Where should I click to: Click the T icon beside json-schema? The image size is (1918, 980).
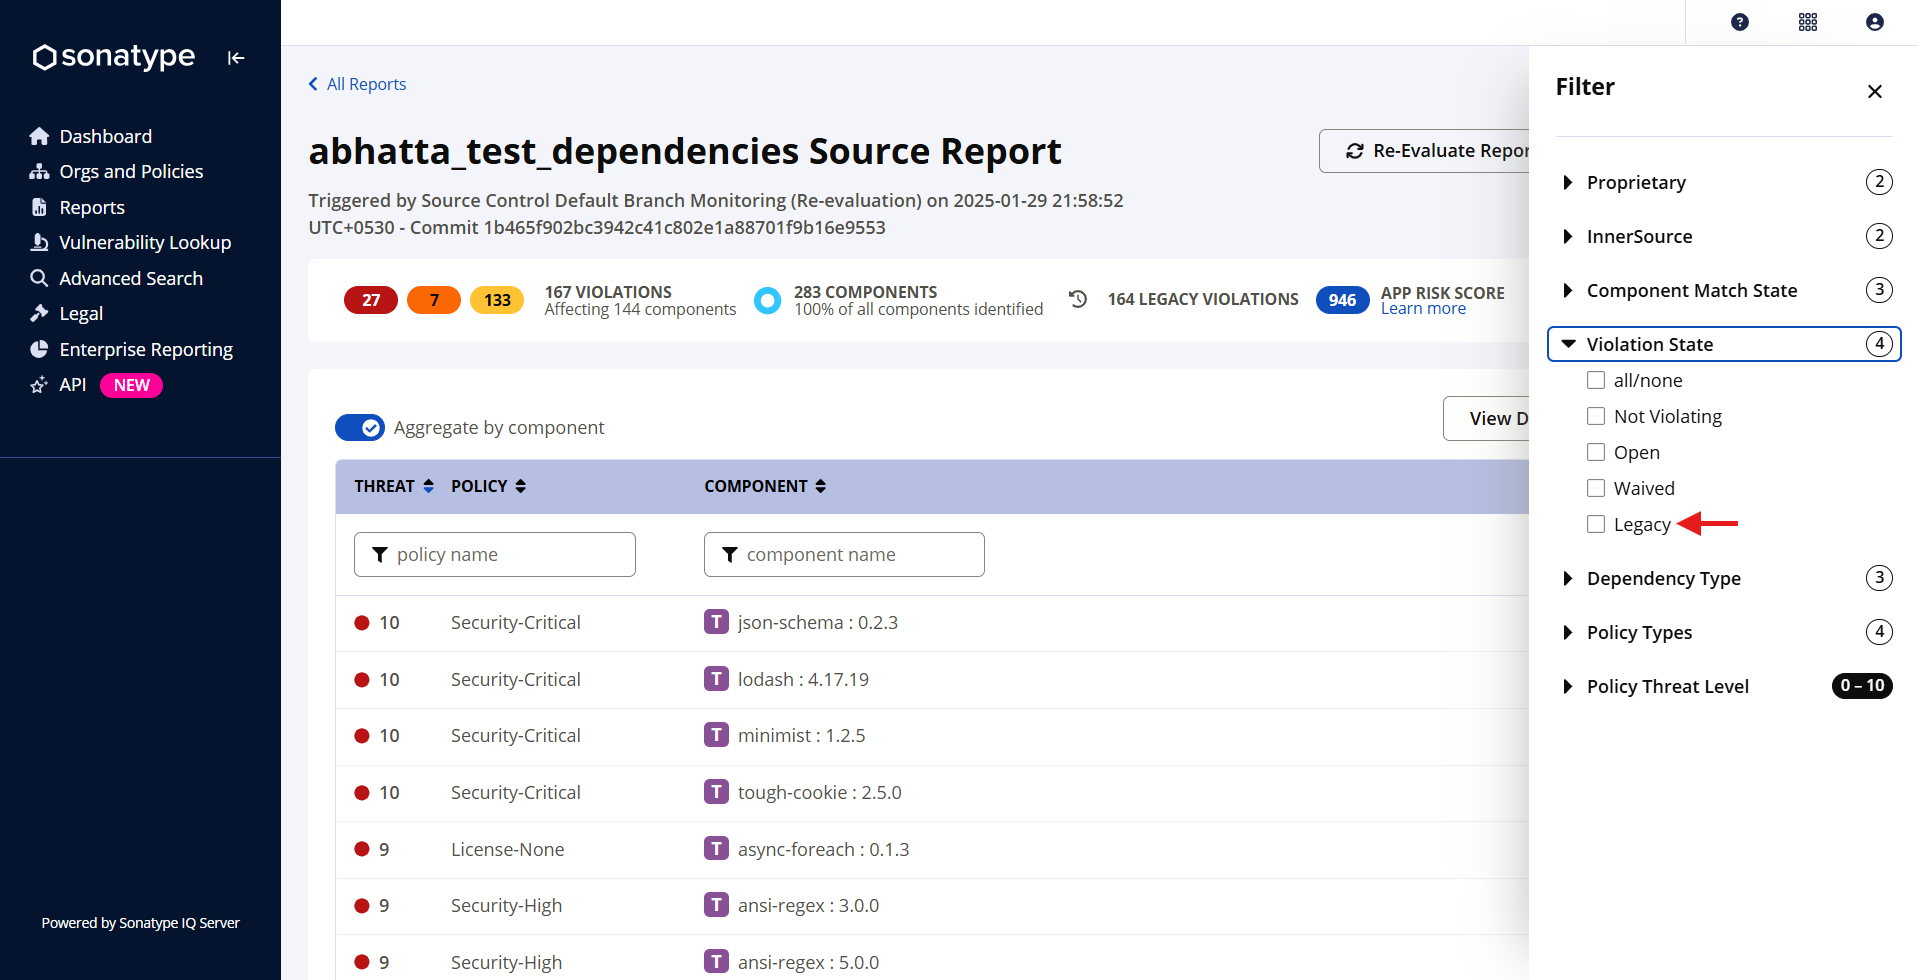click(x=716, y=622)
